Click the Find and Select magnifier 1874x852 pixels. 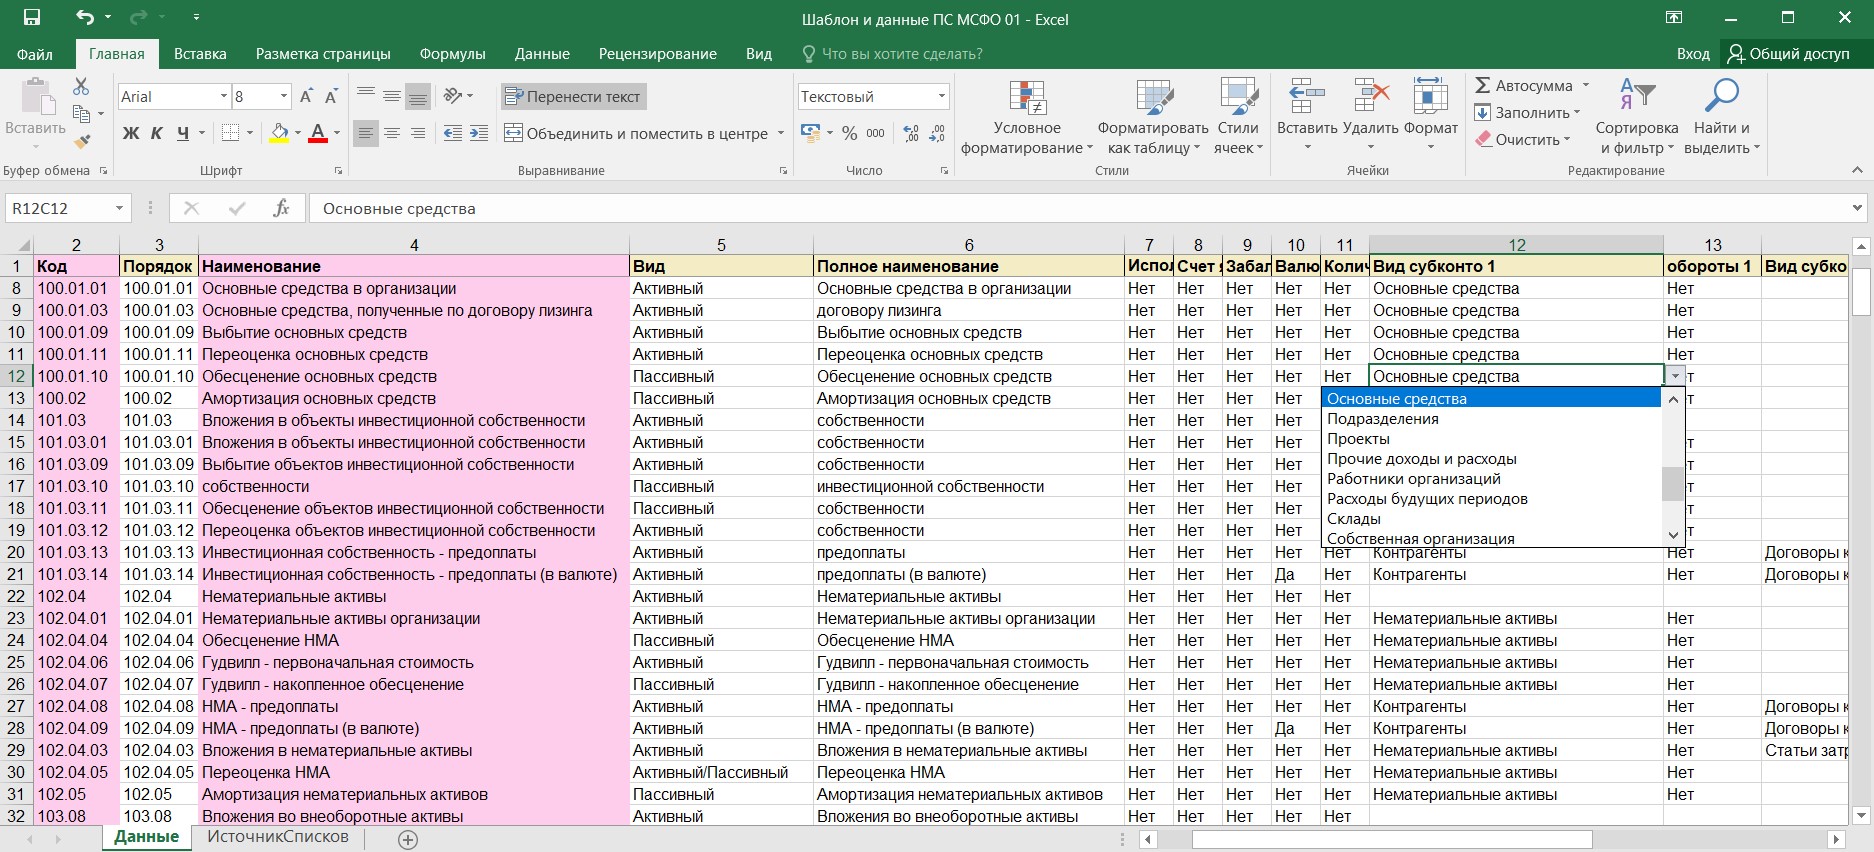1721,97
